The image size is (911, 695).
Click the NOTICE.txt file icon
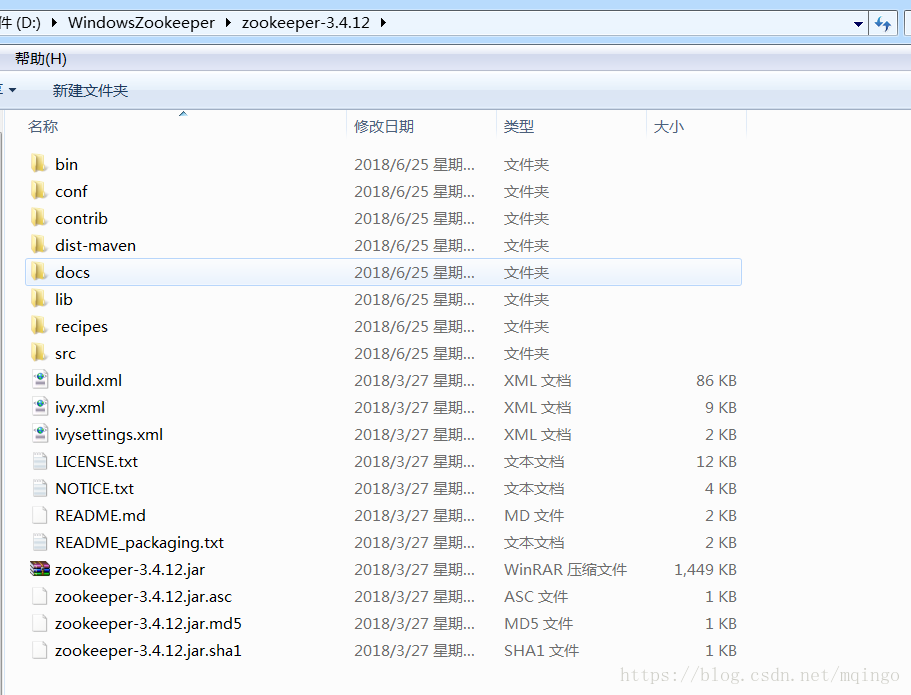click(40, 488)
